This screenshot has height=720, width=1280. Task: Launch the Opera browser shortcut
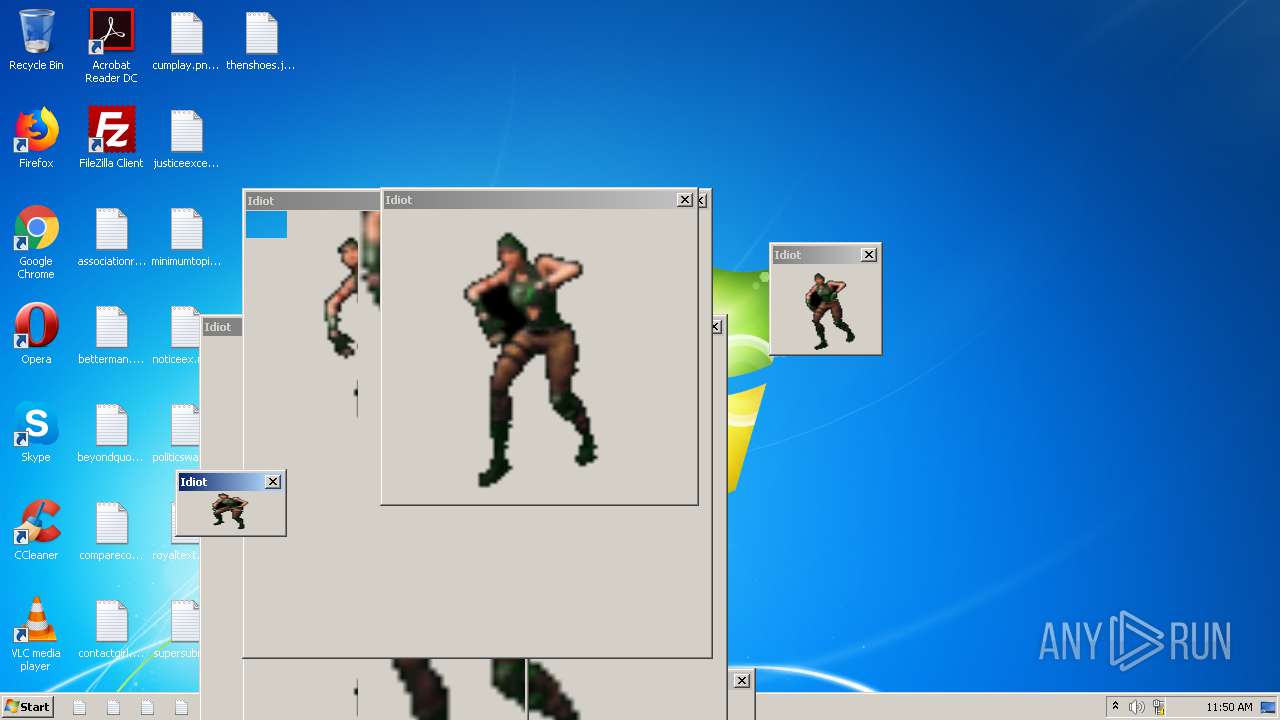36,334
